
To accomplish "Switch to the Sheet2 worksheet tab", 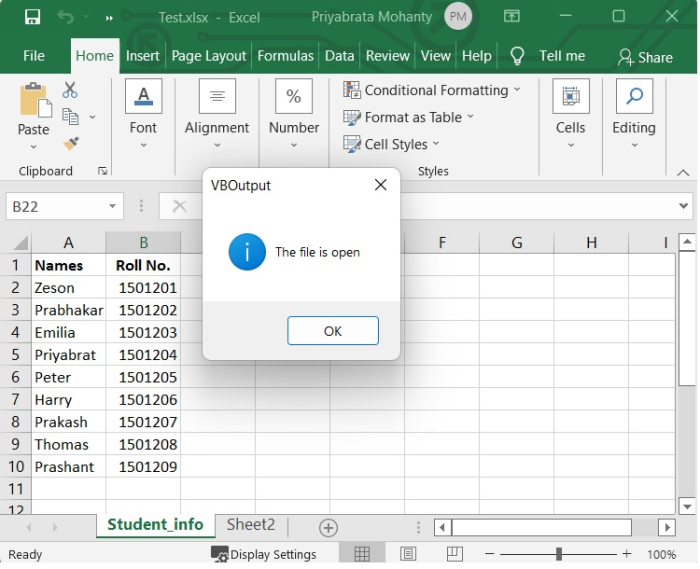I will pos(250,525).
